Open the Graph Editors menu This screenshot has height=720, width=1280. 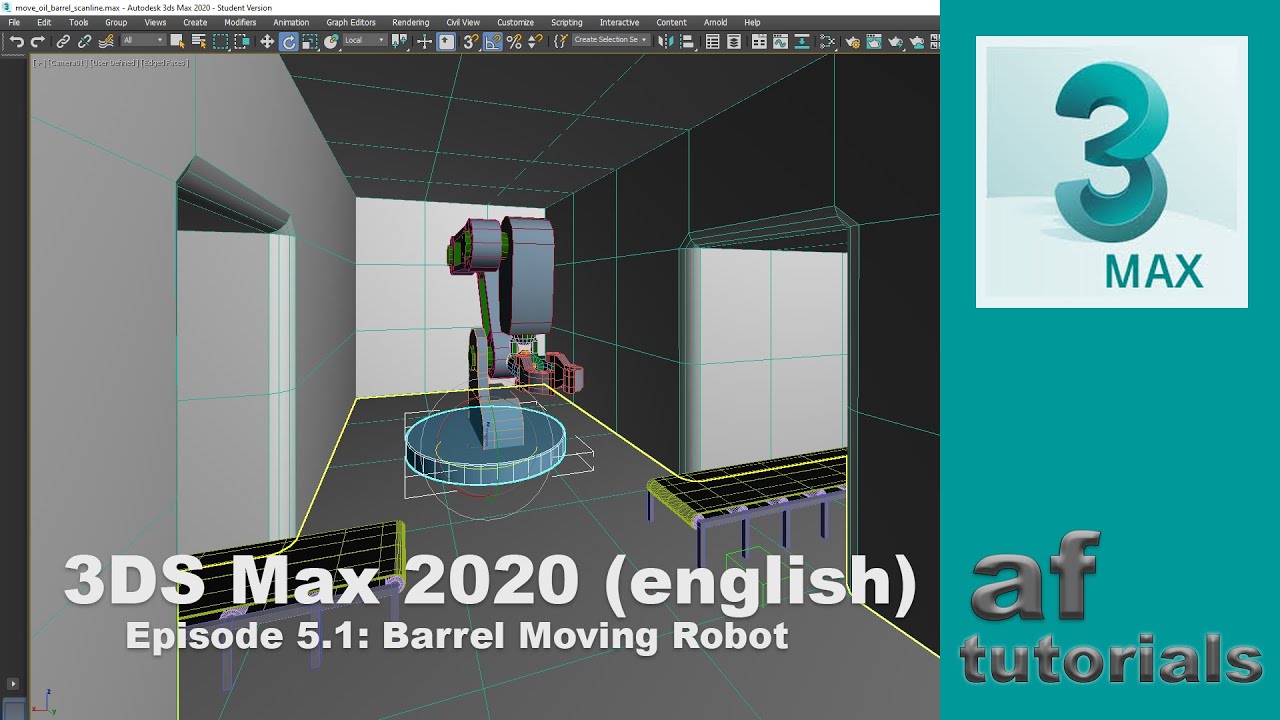351,22
